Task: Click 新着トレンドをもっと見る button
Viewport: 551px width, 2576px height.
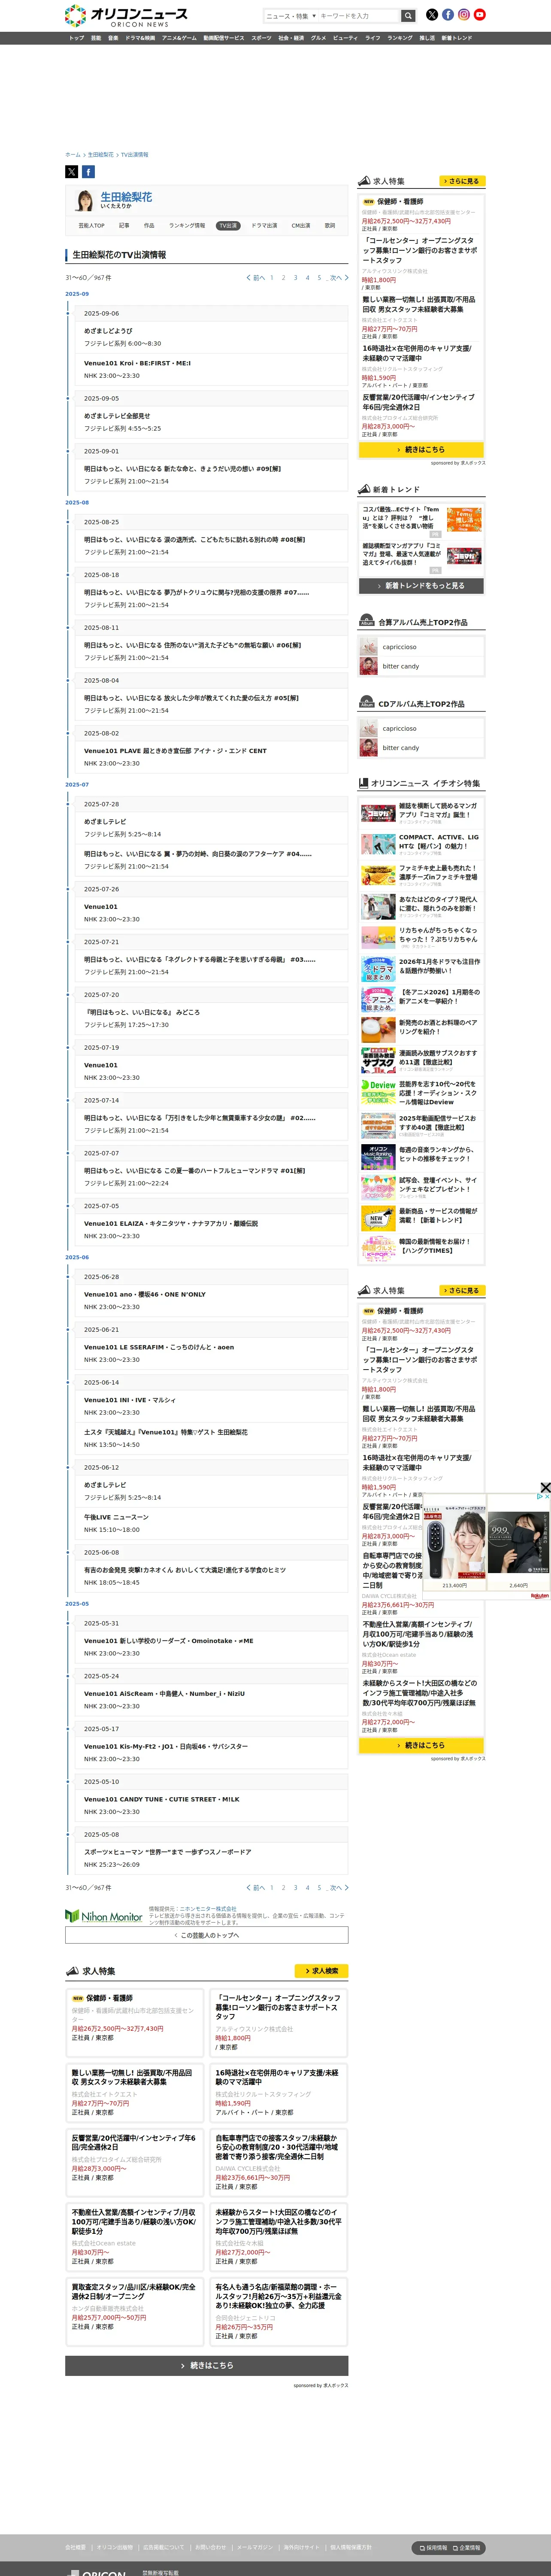Action: tap(421, 586)
